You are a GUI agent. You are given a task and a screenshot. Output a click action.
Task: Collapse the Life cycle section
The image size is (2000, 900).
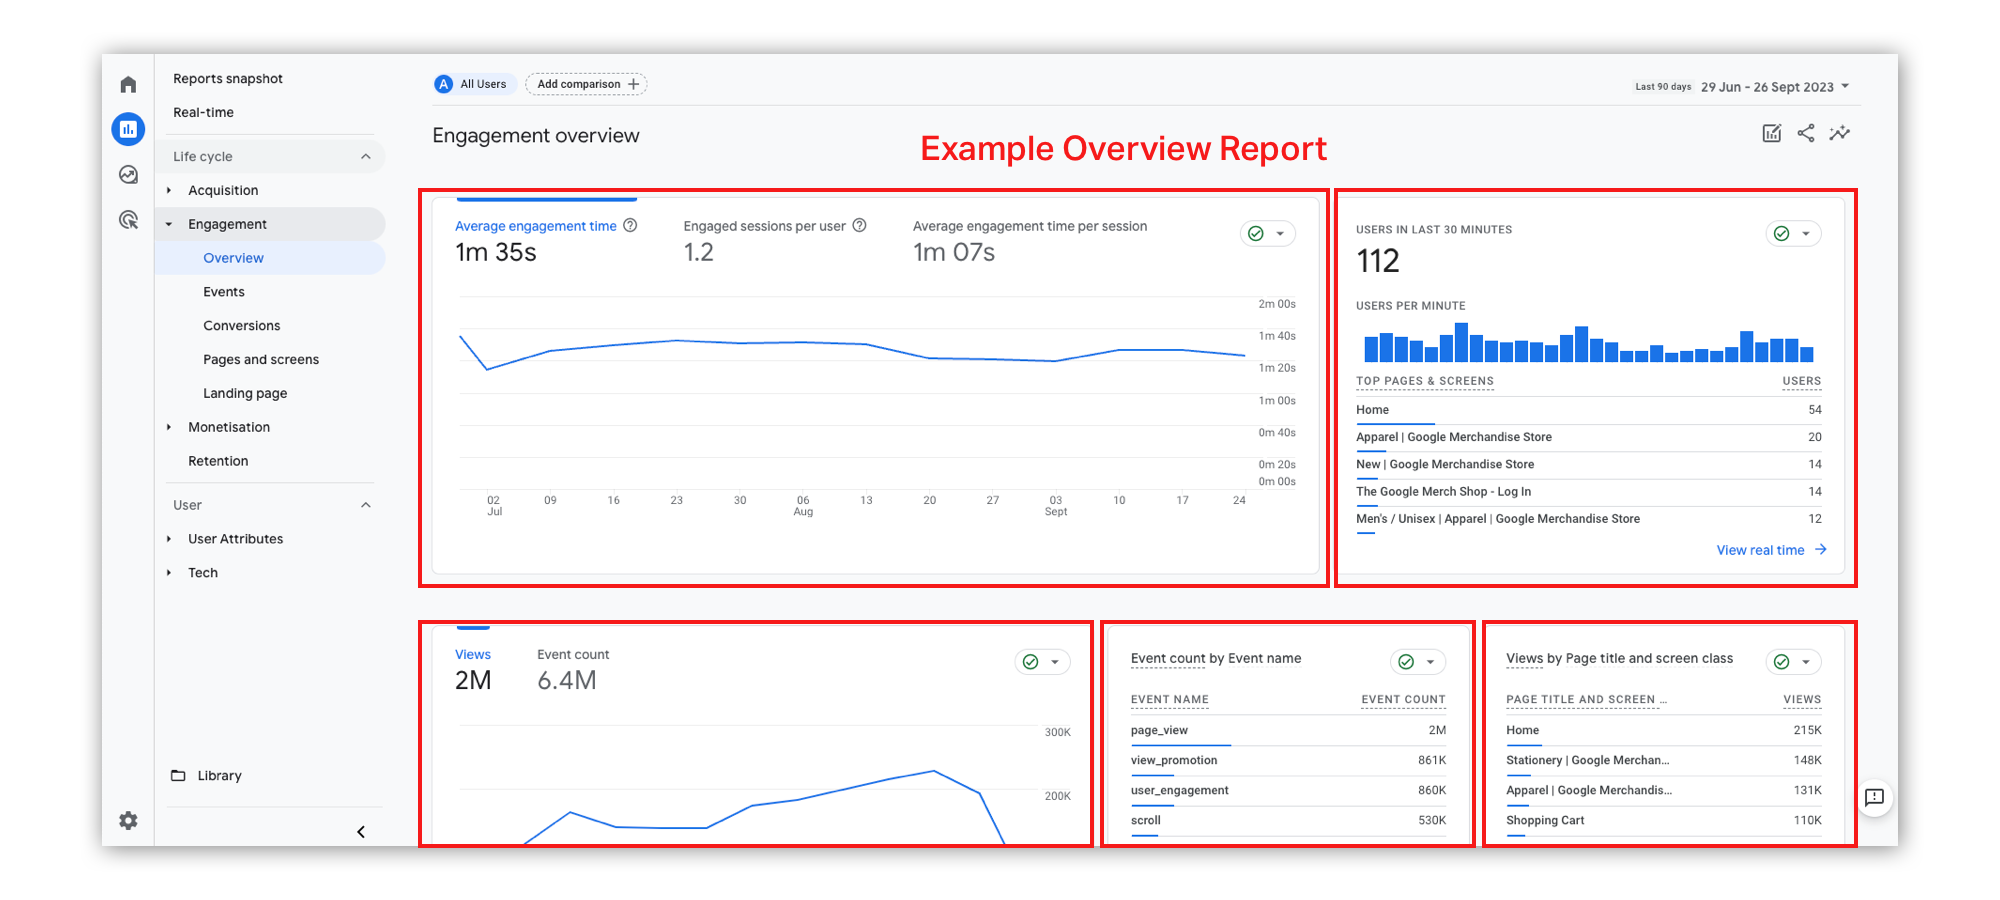click(x=366, y=156)
